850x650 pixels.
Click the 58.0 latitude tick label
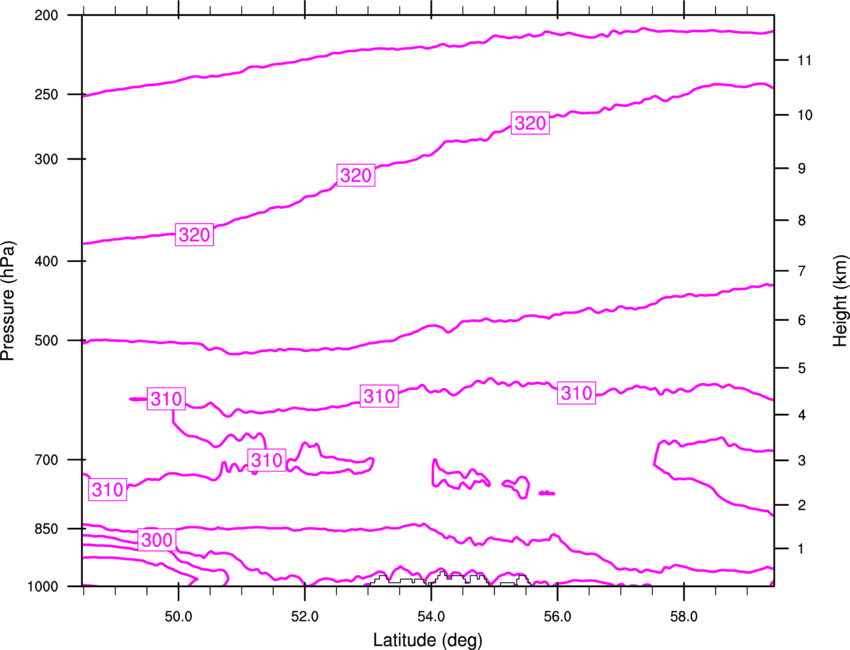(x=684, y=617)
